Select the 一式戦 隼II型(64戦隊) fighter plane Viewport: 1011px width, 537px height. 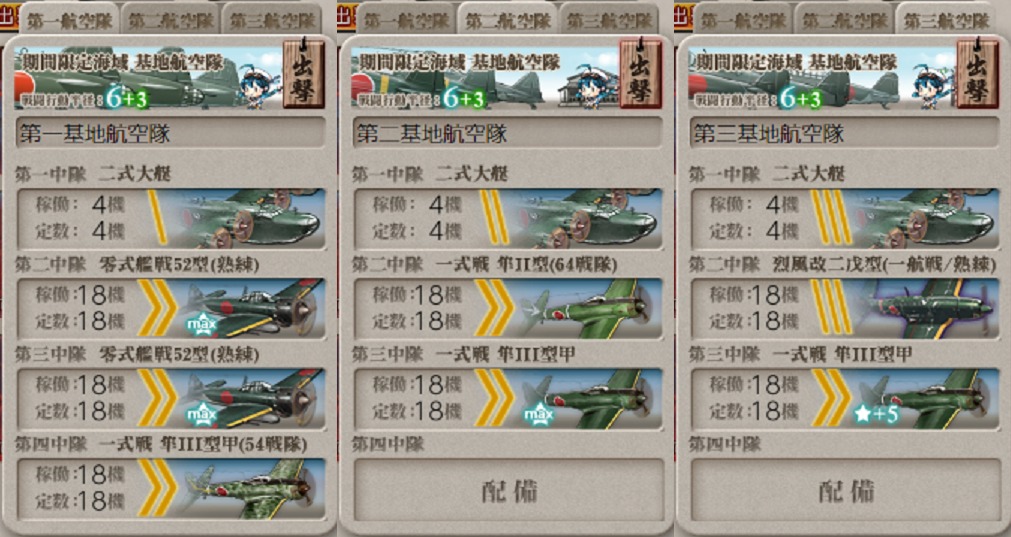[x=508, y=308]
